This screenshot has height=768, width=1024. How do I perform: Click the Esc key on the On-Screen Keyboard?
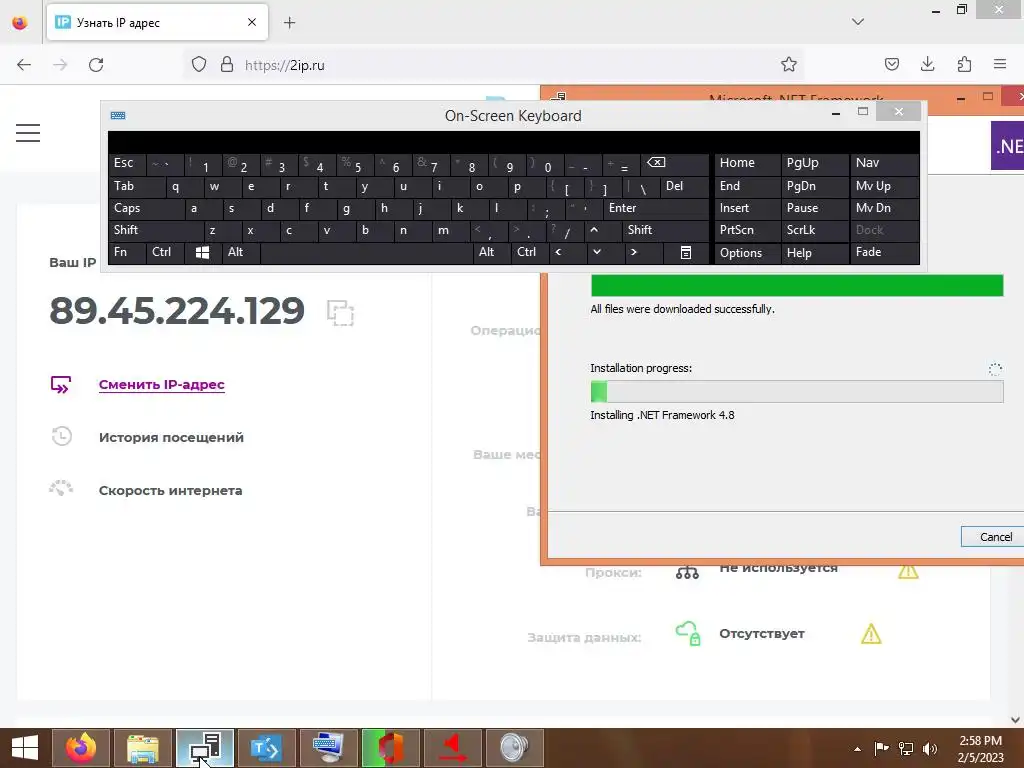pos(126,163)
